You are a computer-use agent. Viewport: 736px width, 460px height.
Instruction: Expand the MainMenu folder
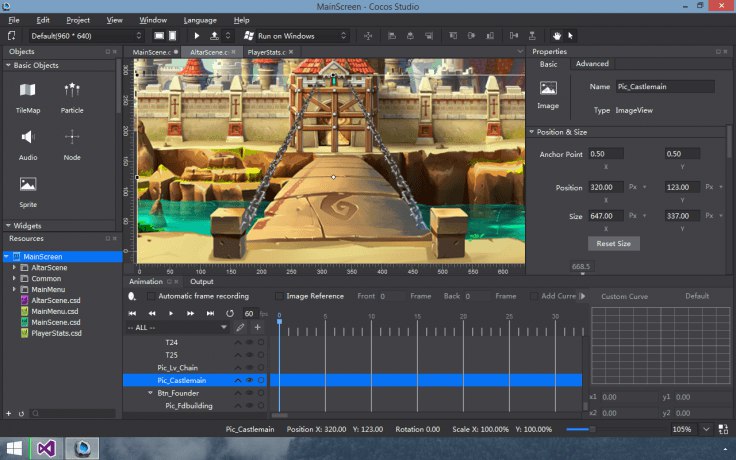tap(14, 289)
